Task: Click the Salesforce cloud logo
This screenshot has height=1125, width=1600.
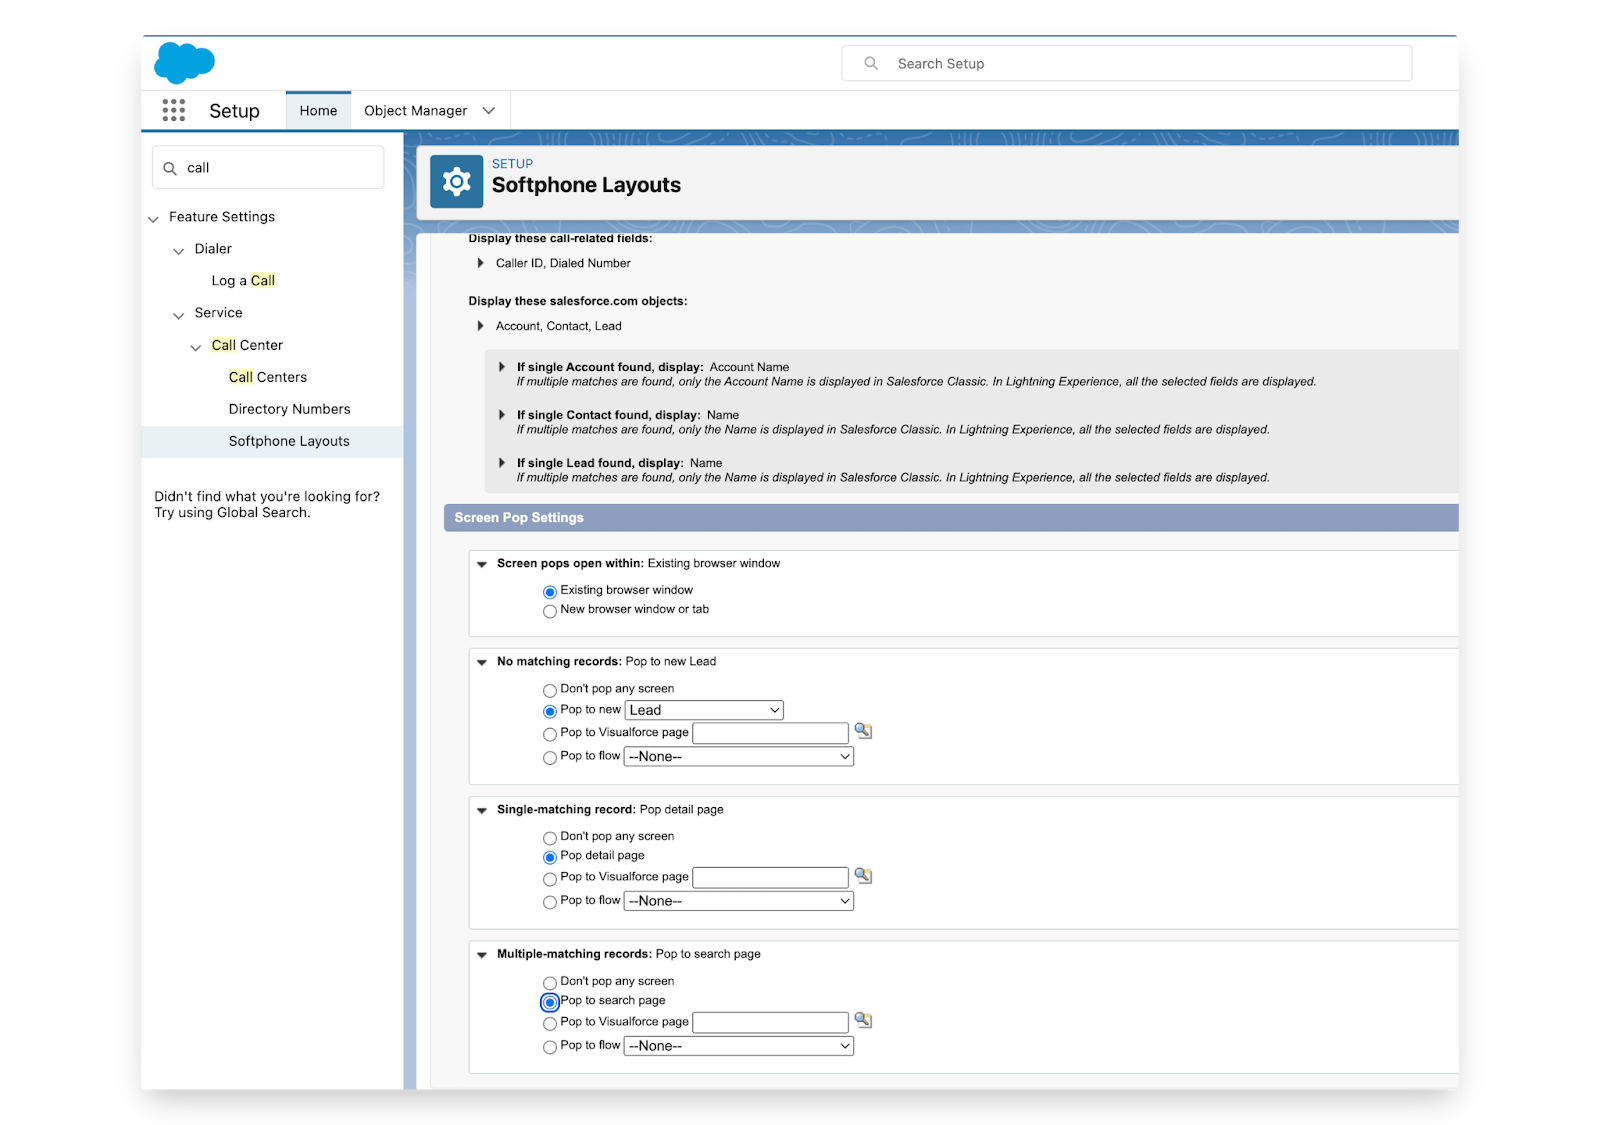Action: coord(184,62)
